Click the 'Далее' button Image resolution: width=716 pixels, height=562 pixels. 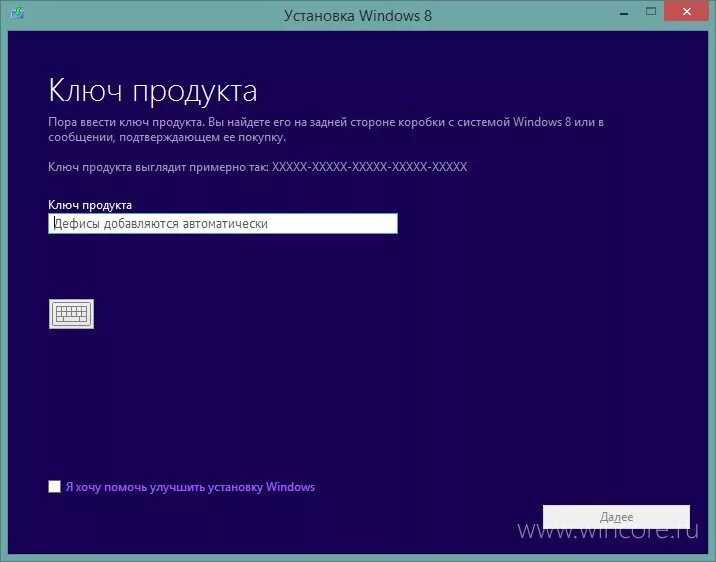[616, 517]
